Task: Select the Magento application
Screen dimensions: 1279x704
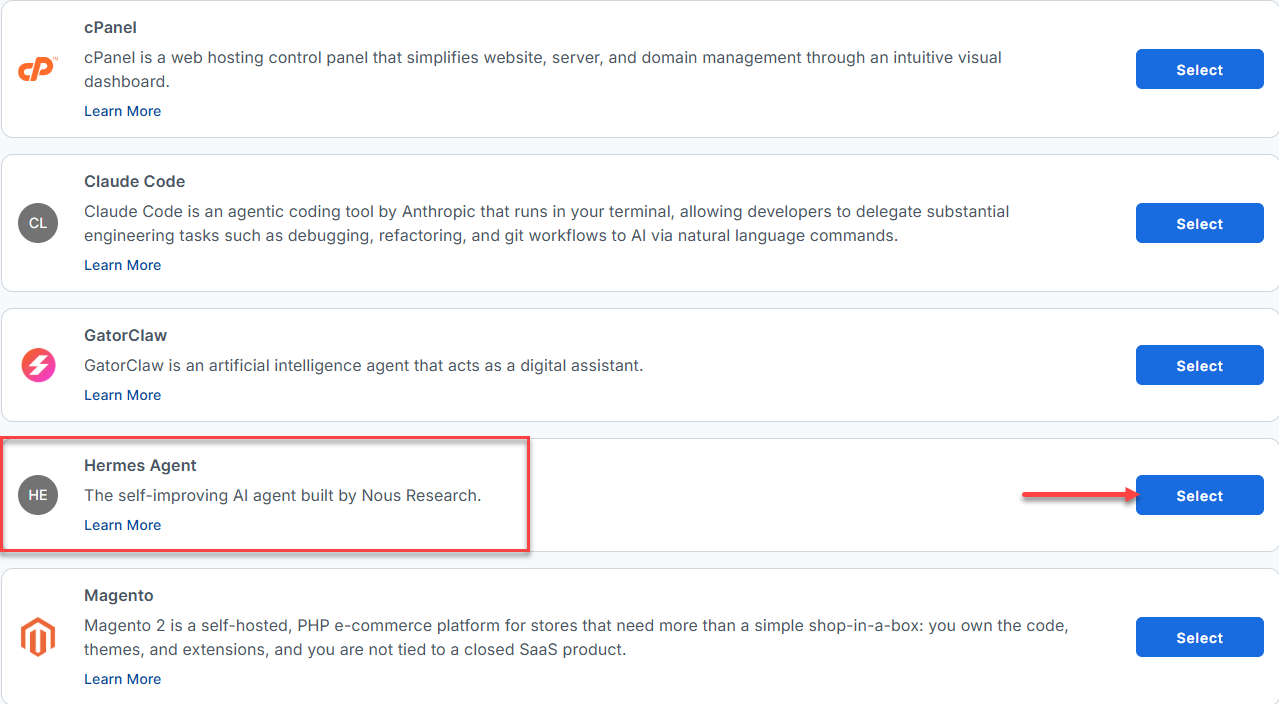Action: coord(1199,638)
